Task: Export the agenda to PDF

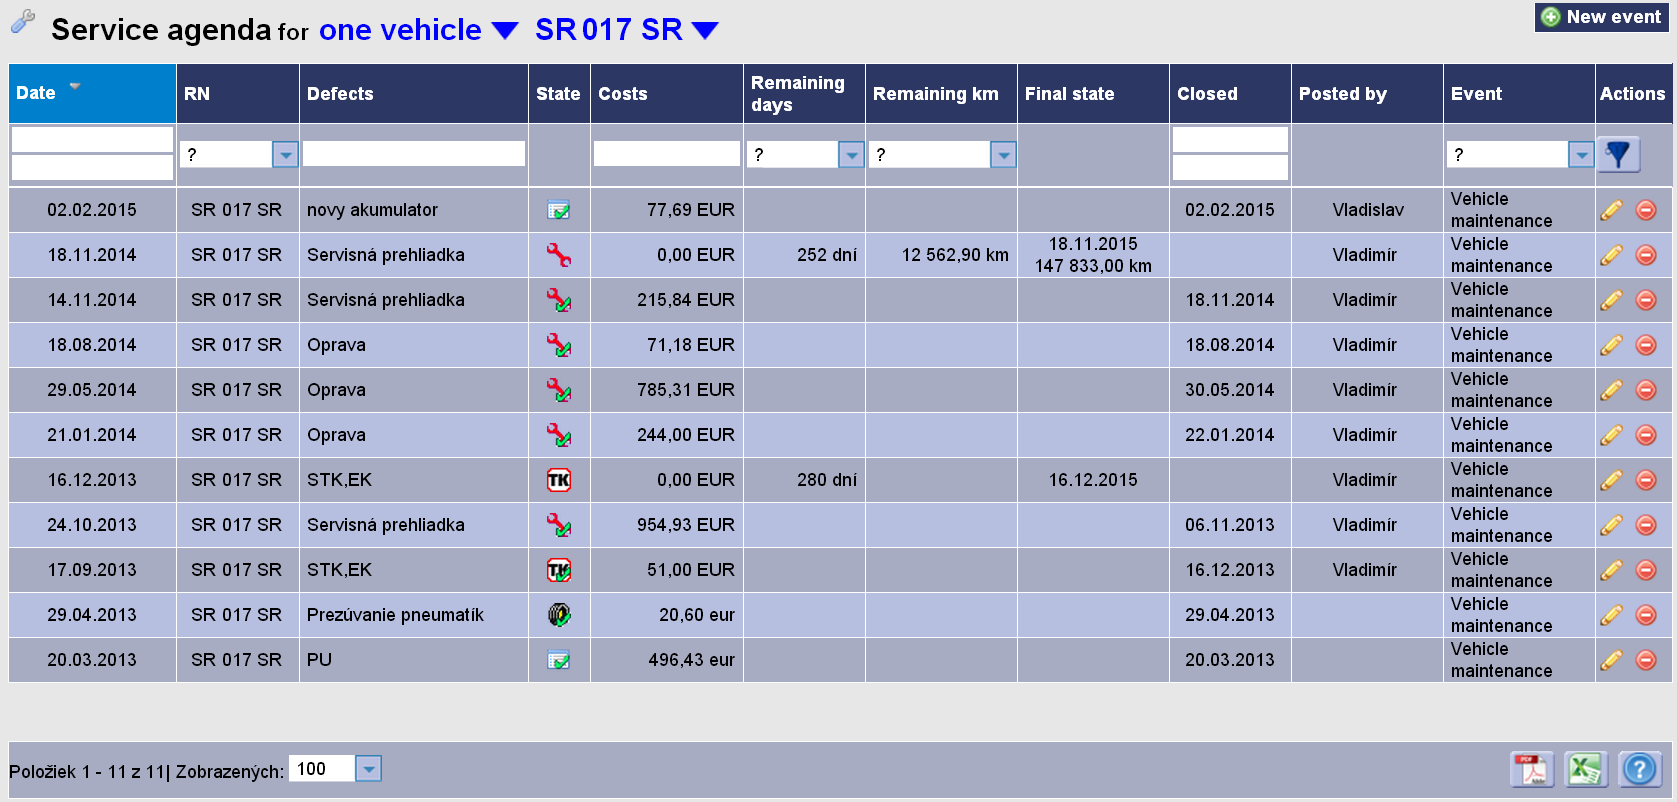Action: click(1532, 769)
